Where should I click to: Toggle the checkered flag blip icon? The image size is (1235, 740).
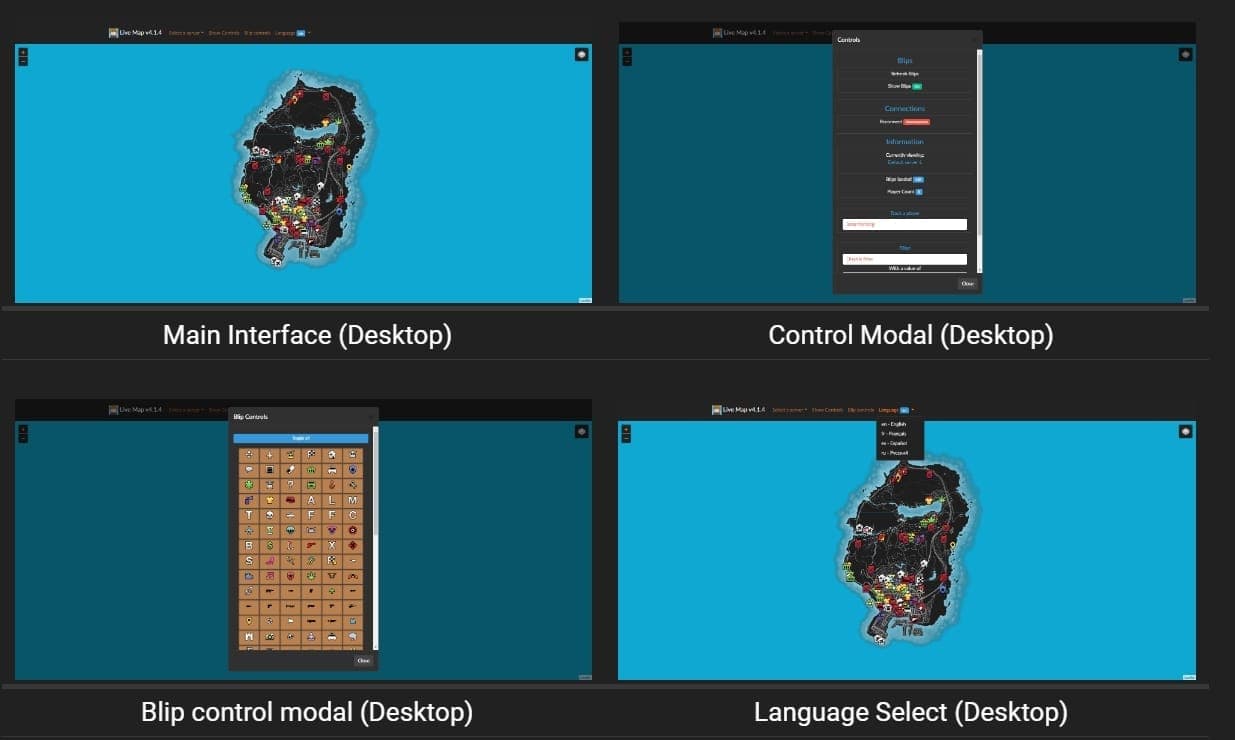(x=311, y=455)
